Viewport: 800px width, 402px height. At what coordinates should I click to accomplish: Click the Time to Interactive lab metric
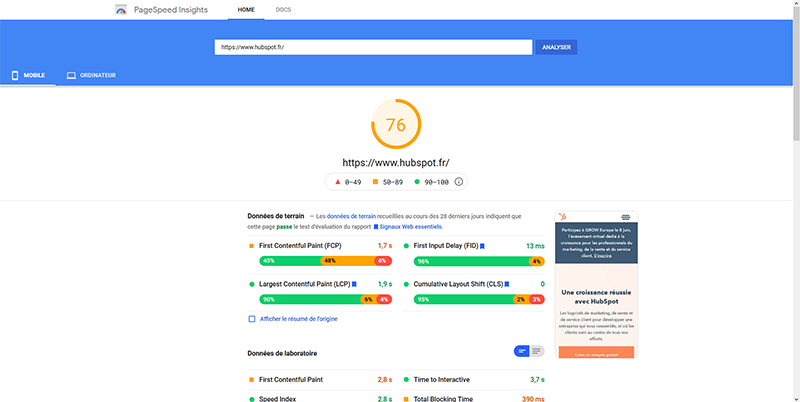tap(442, 380)
